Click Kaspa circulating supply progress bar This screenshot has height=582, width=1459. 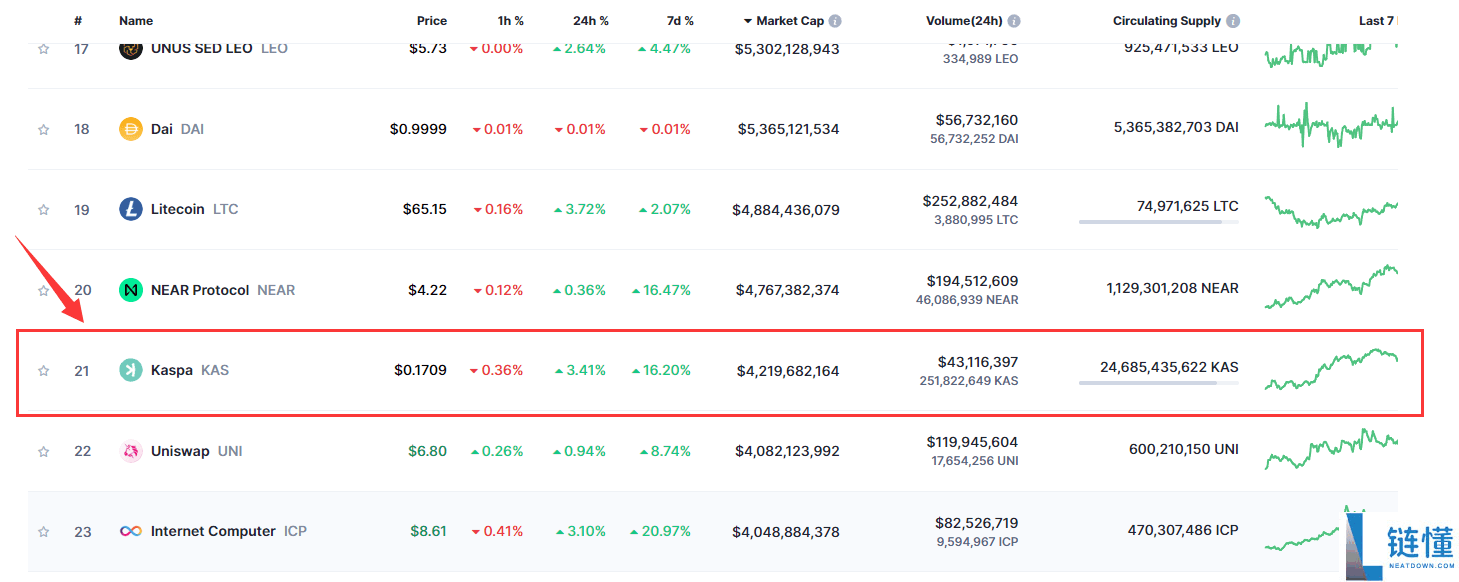tap(1158, 383)
